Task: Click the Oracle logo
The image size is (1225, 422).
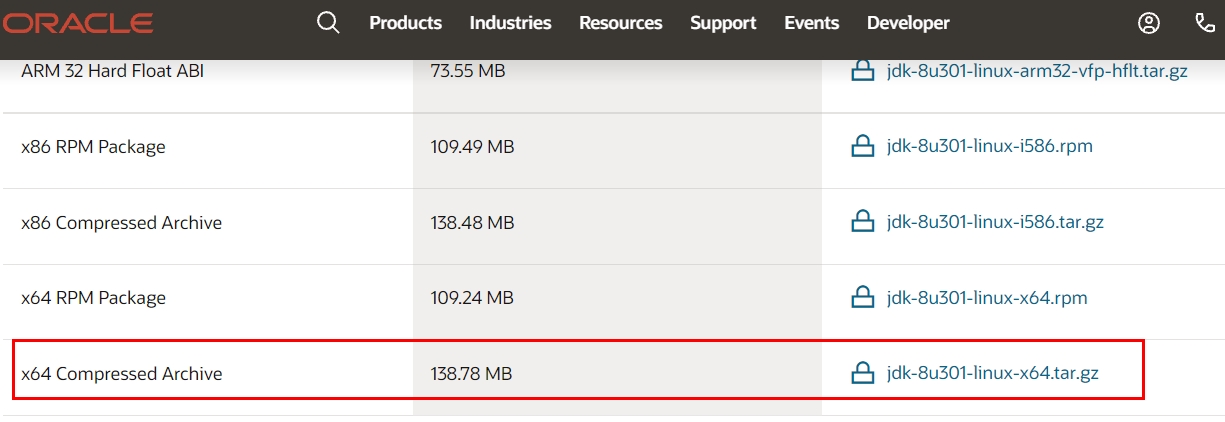Action: click(76, 23)
